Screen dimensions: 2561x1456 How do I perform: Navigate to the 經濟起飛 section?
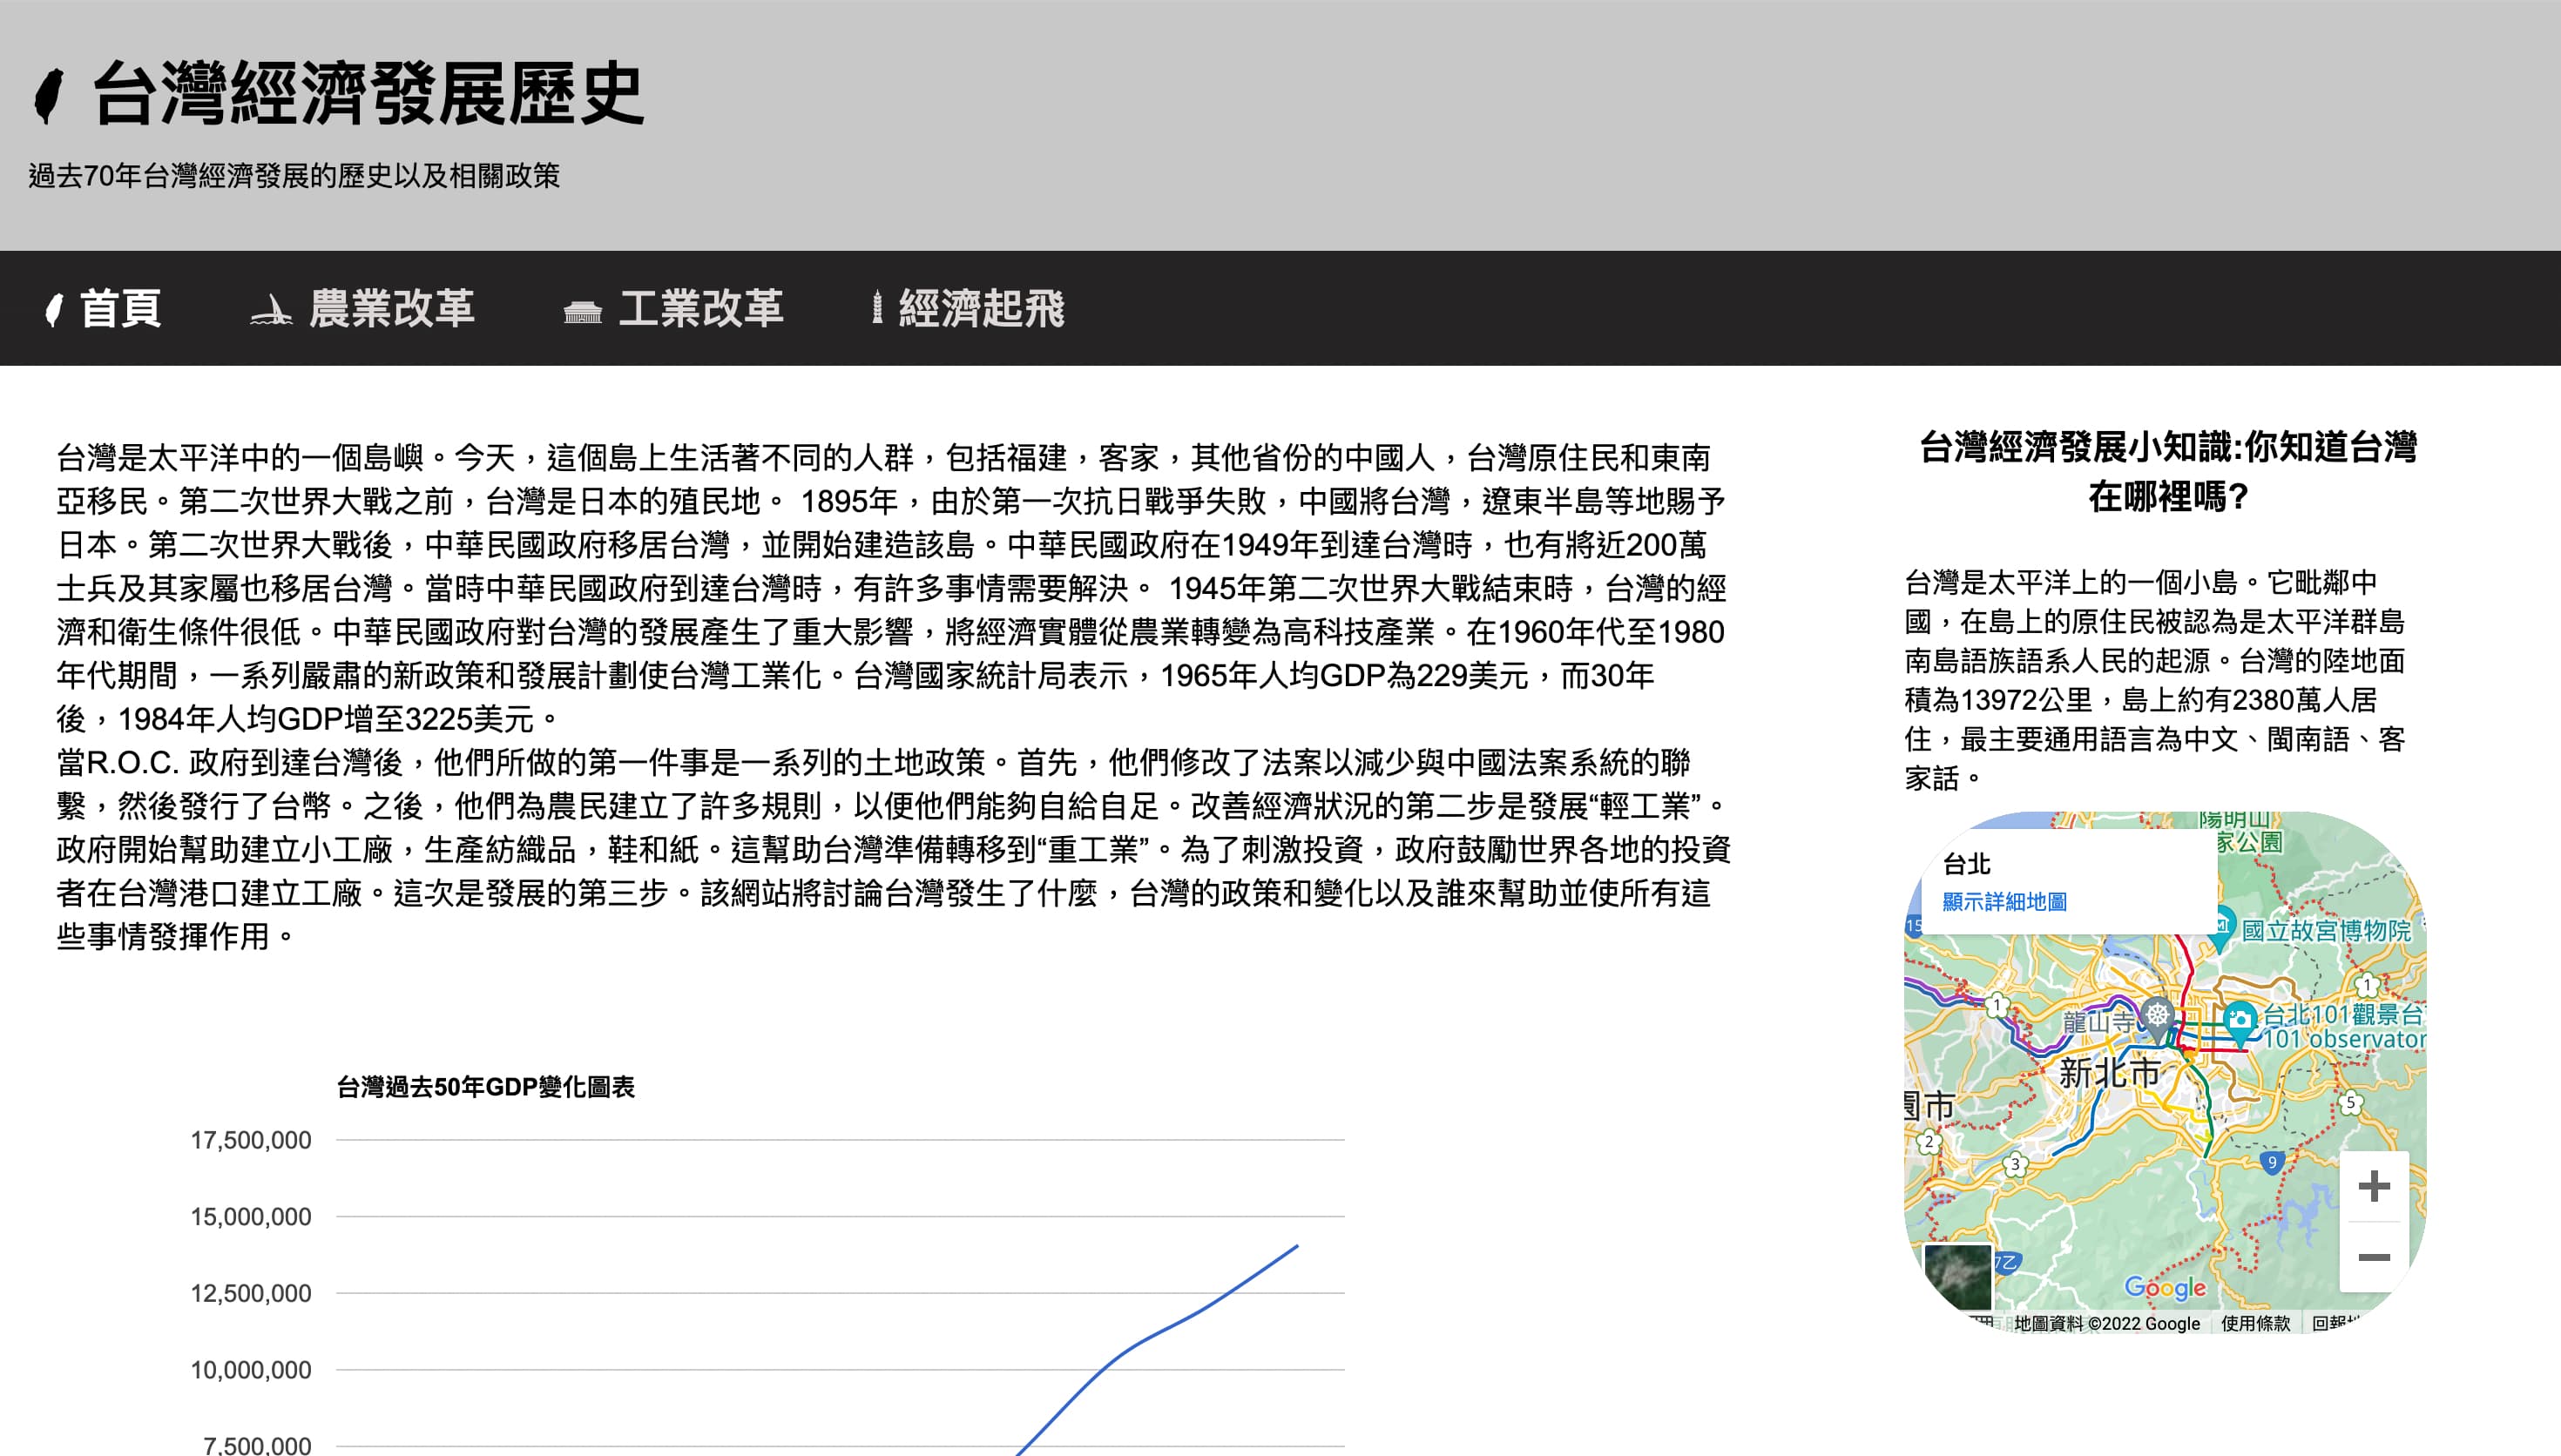click(981, 308)
